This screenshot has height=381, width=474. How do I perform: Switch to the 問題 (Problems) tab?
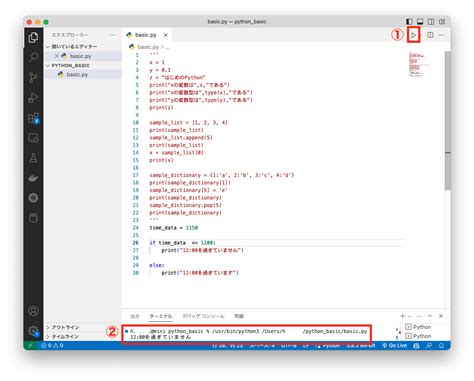pos(239,316)
